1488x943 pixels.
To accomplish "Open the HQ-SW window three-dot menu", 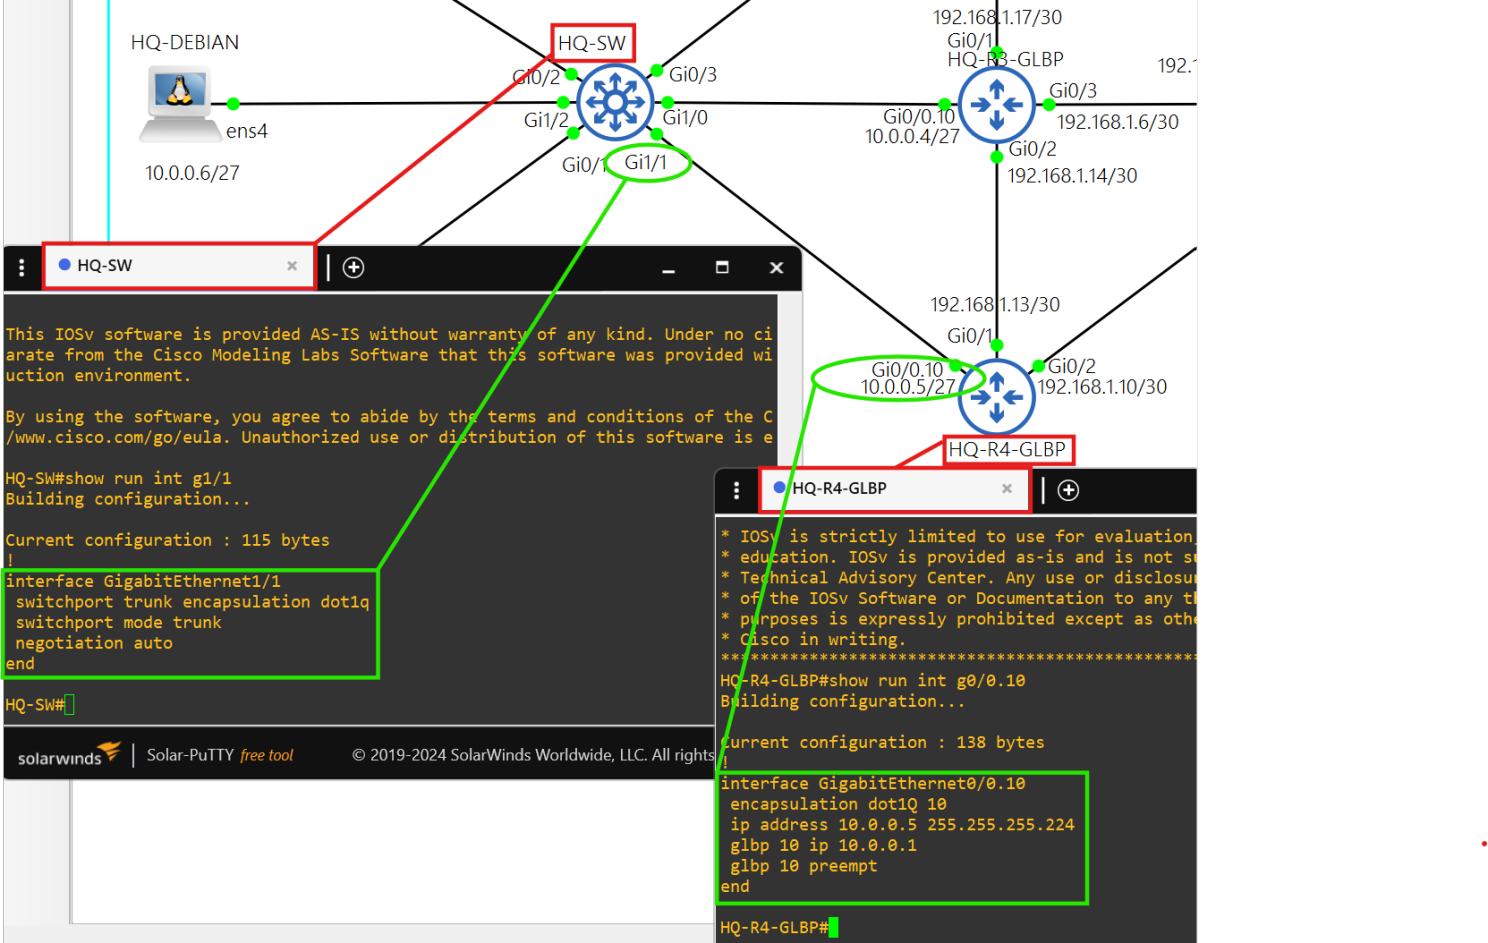I will coord(22,267).
